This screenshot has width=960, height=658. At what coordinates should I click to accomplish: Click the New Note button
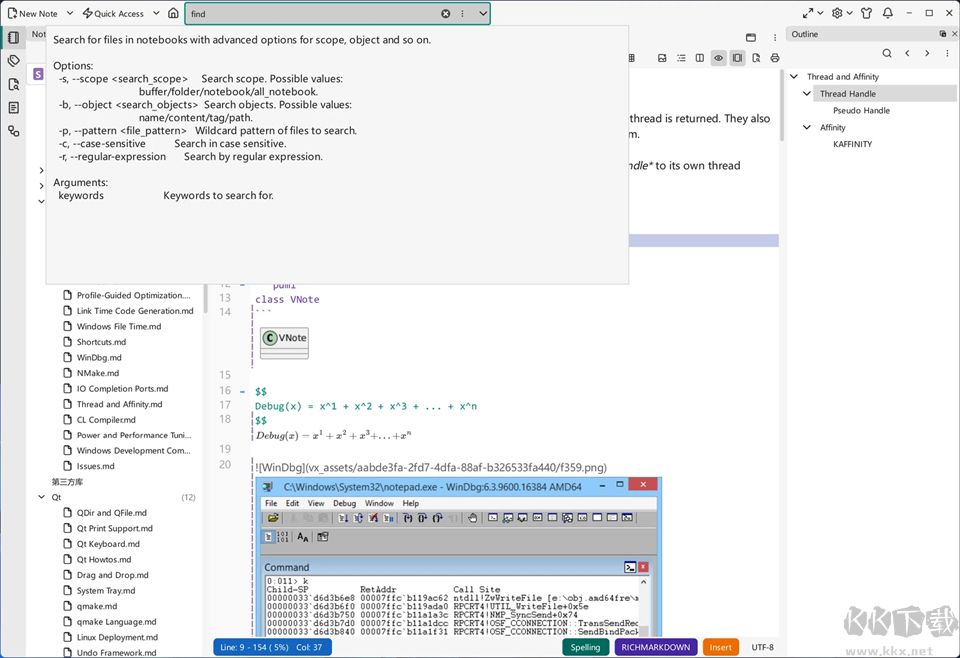pos(32,13)
